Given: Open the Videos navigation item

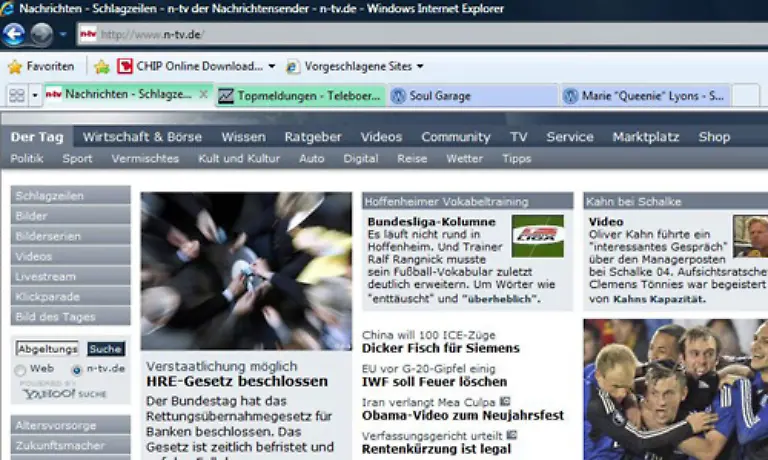Looking at the screenshot, I should click(x=381, y=137).
